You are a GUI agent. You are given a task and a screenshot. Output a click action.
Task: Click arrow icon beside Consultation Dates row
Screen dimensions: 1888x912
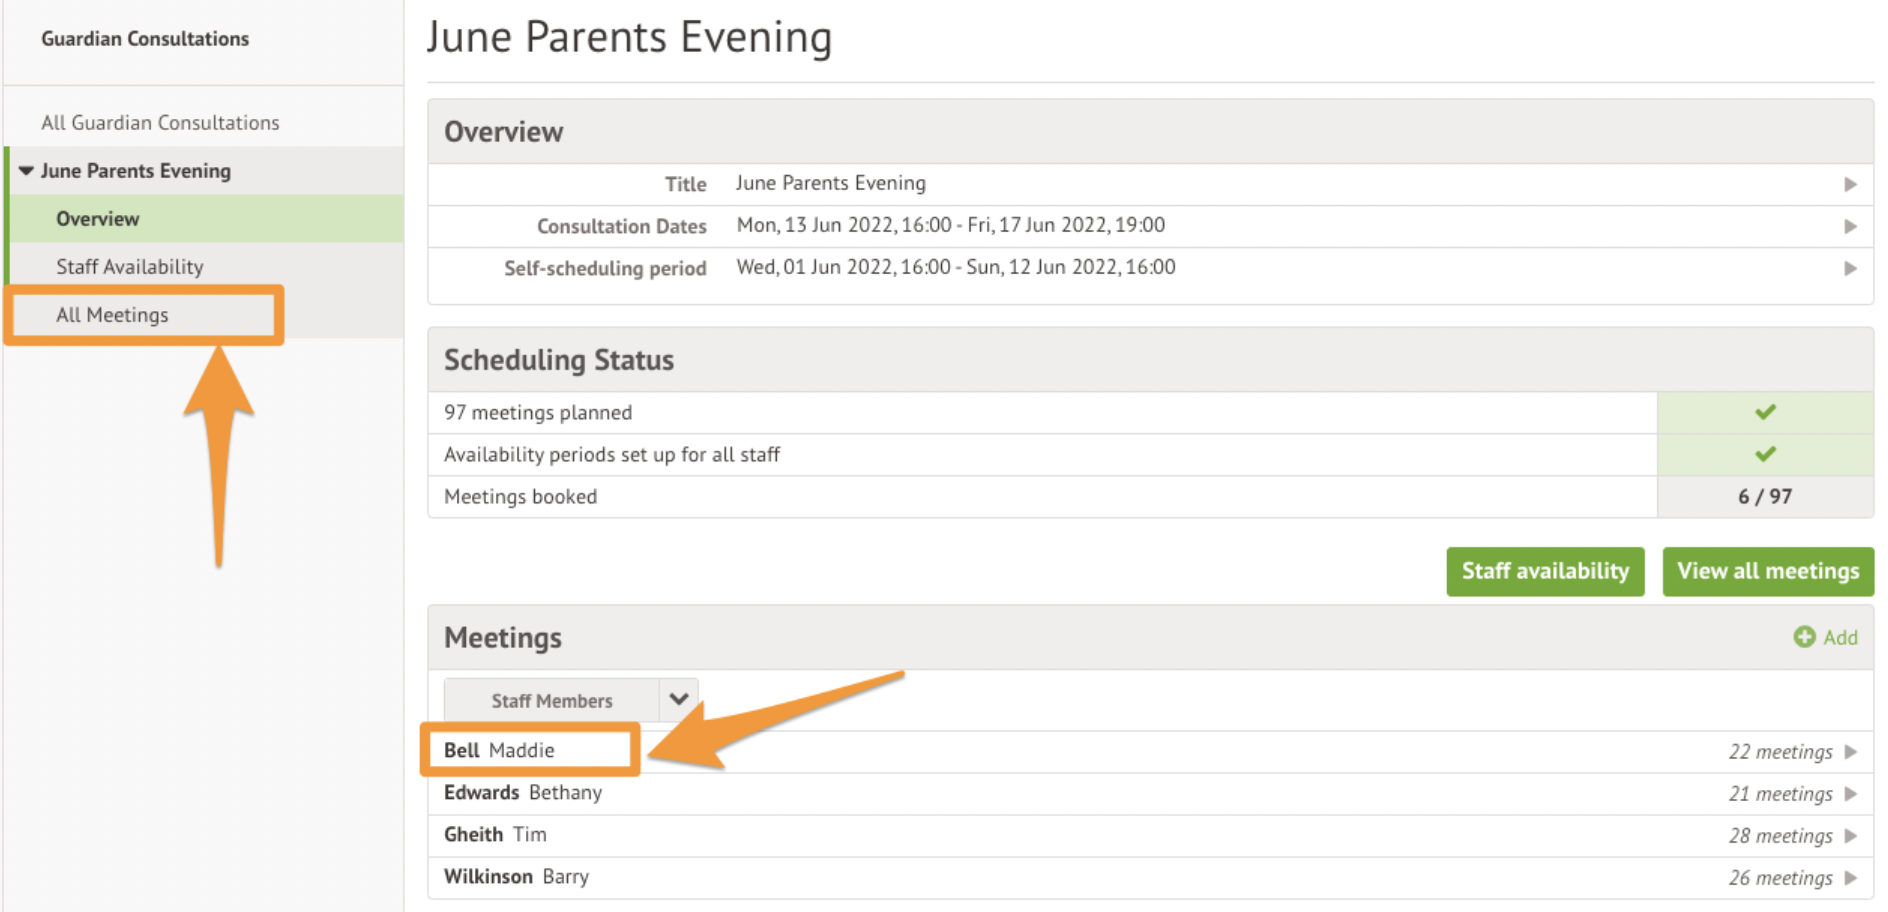(x=1850, y=226)
